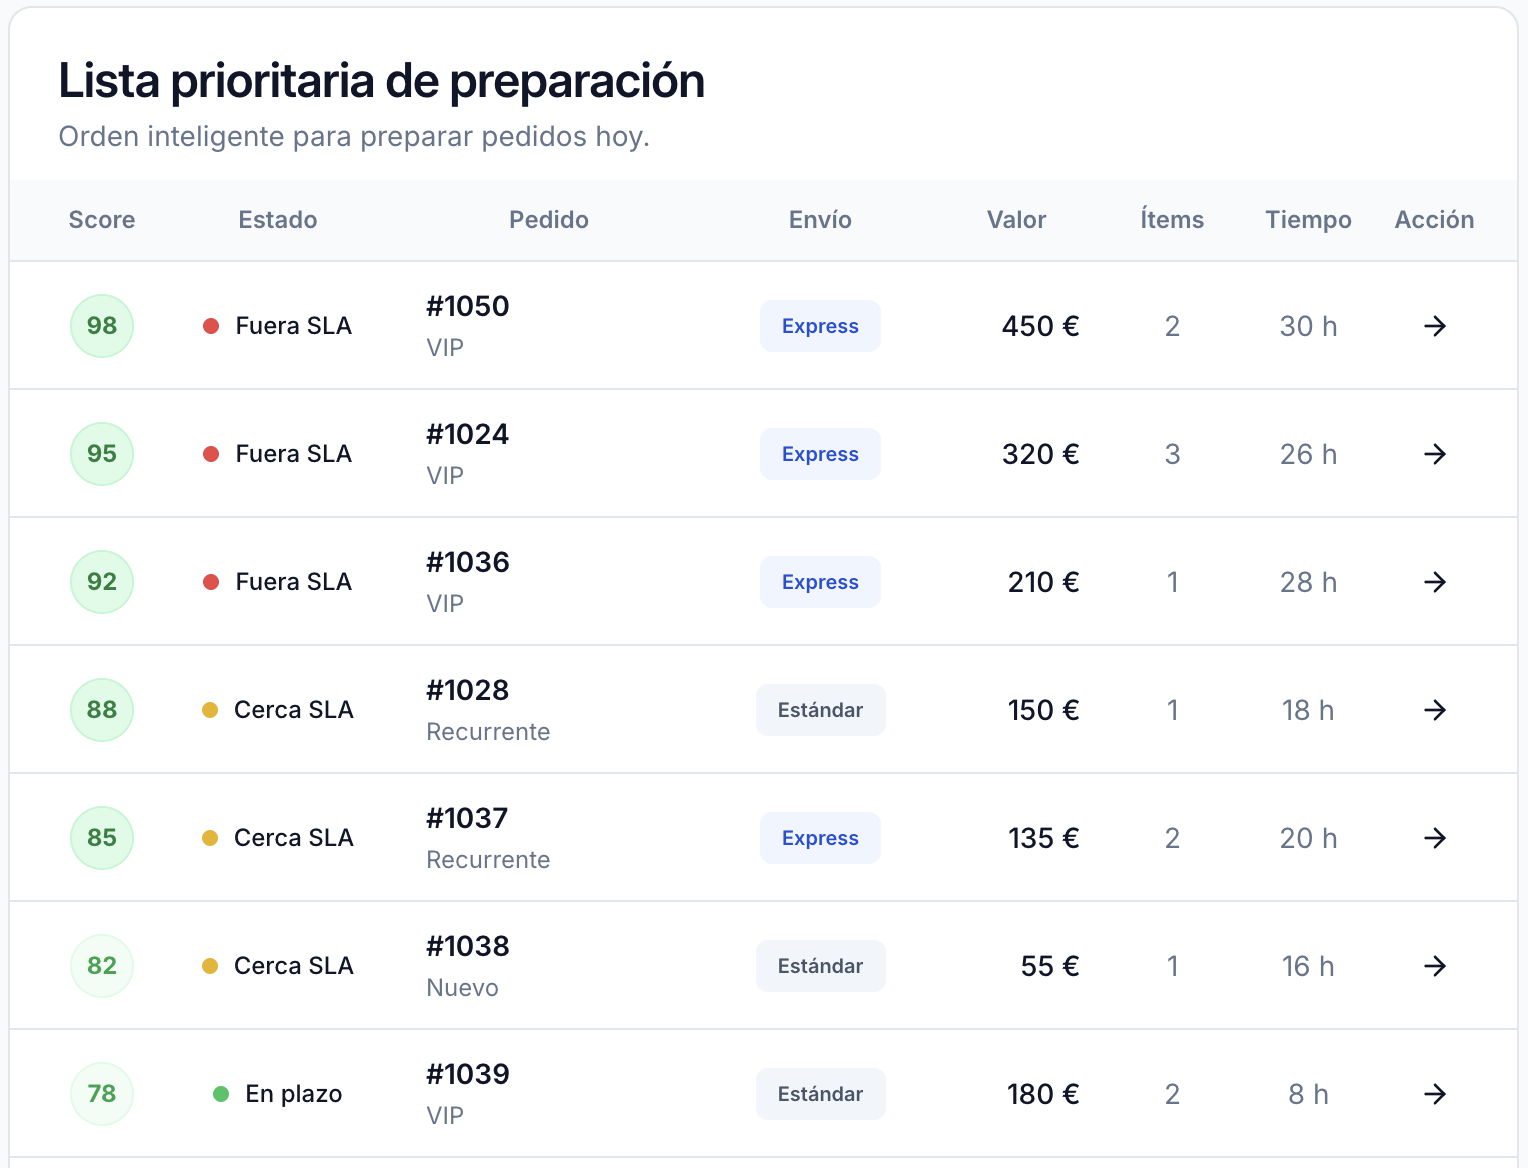The height and width of the screenshot is (1168, 1528).
Task: Click the arrow action for order #1038
Action: pyautogui.click(x=1435, y=966)
